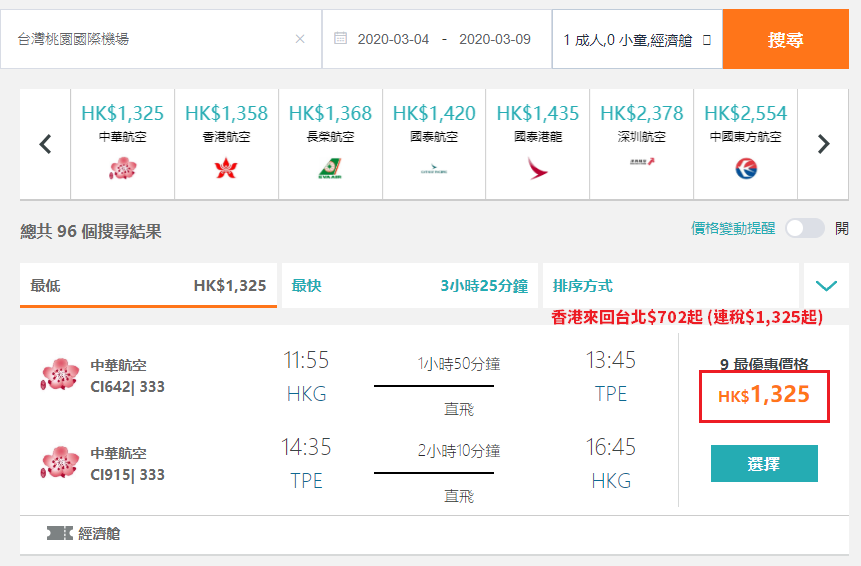Click the Cathay Dragon red logo
The image size is (861, 566).
(x=538, y=169)
